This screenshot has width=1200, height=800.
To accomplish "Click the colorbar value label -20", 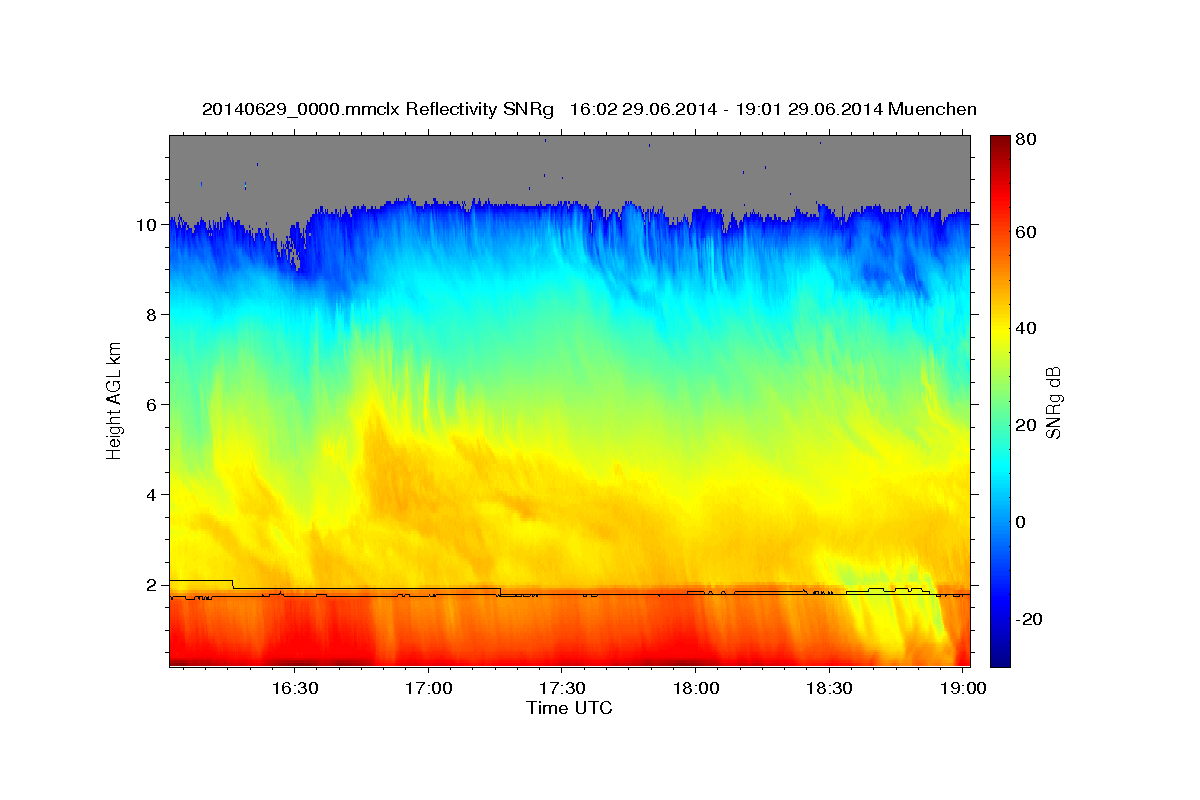I will (x=1029, y=620).
